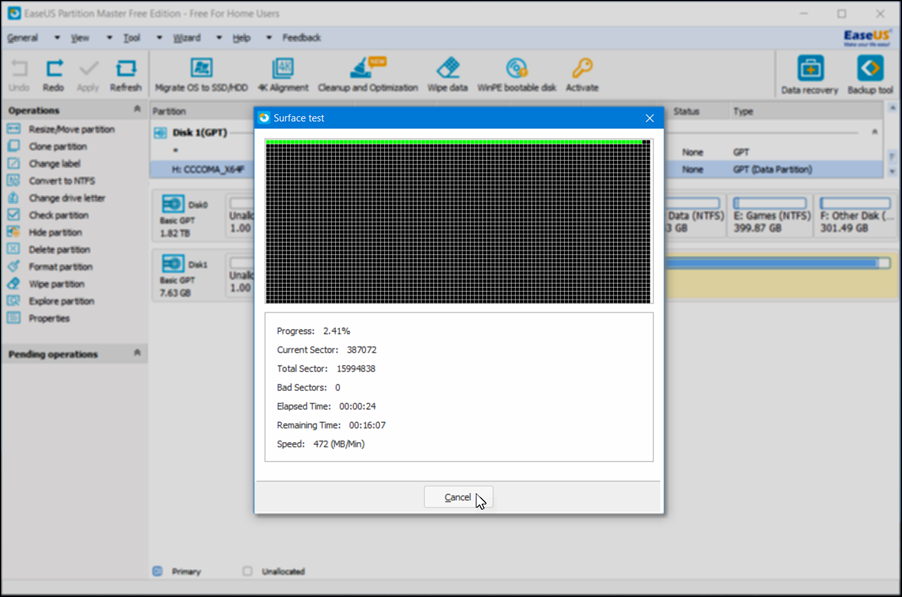Open partition Properties

coord(49,319)
